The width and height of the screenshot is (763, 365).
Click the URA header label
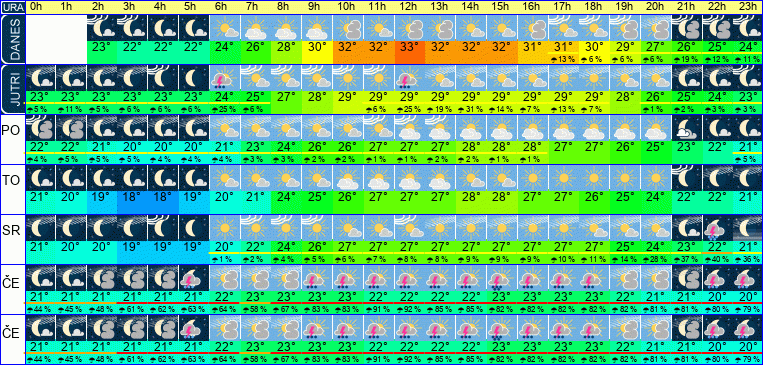pos(12,7)
